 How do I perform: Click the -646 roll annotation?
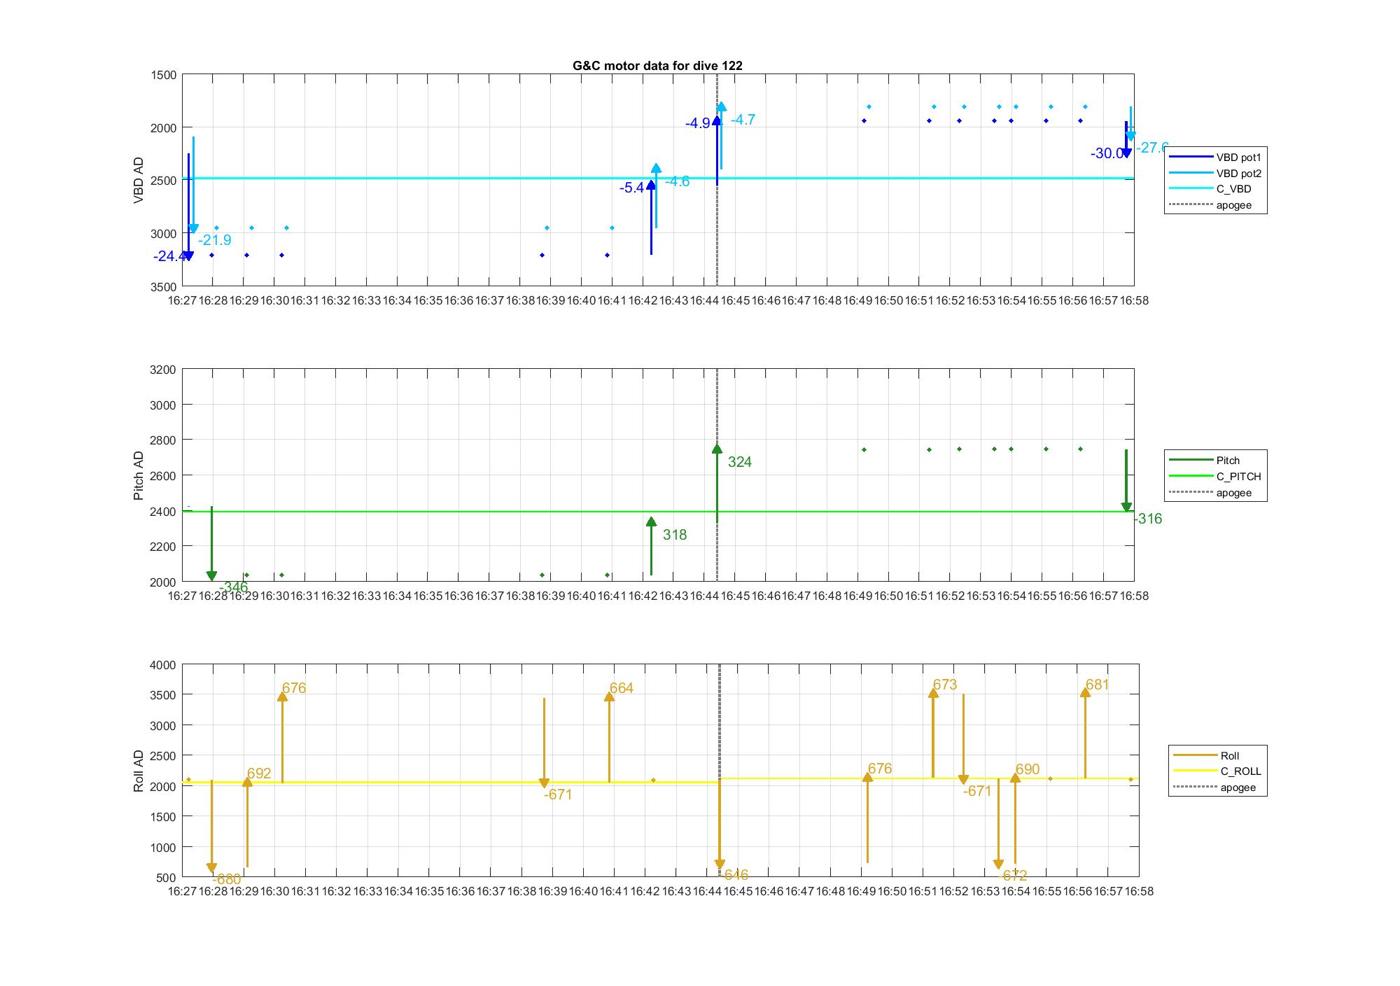point(734,876)
